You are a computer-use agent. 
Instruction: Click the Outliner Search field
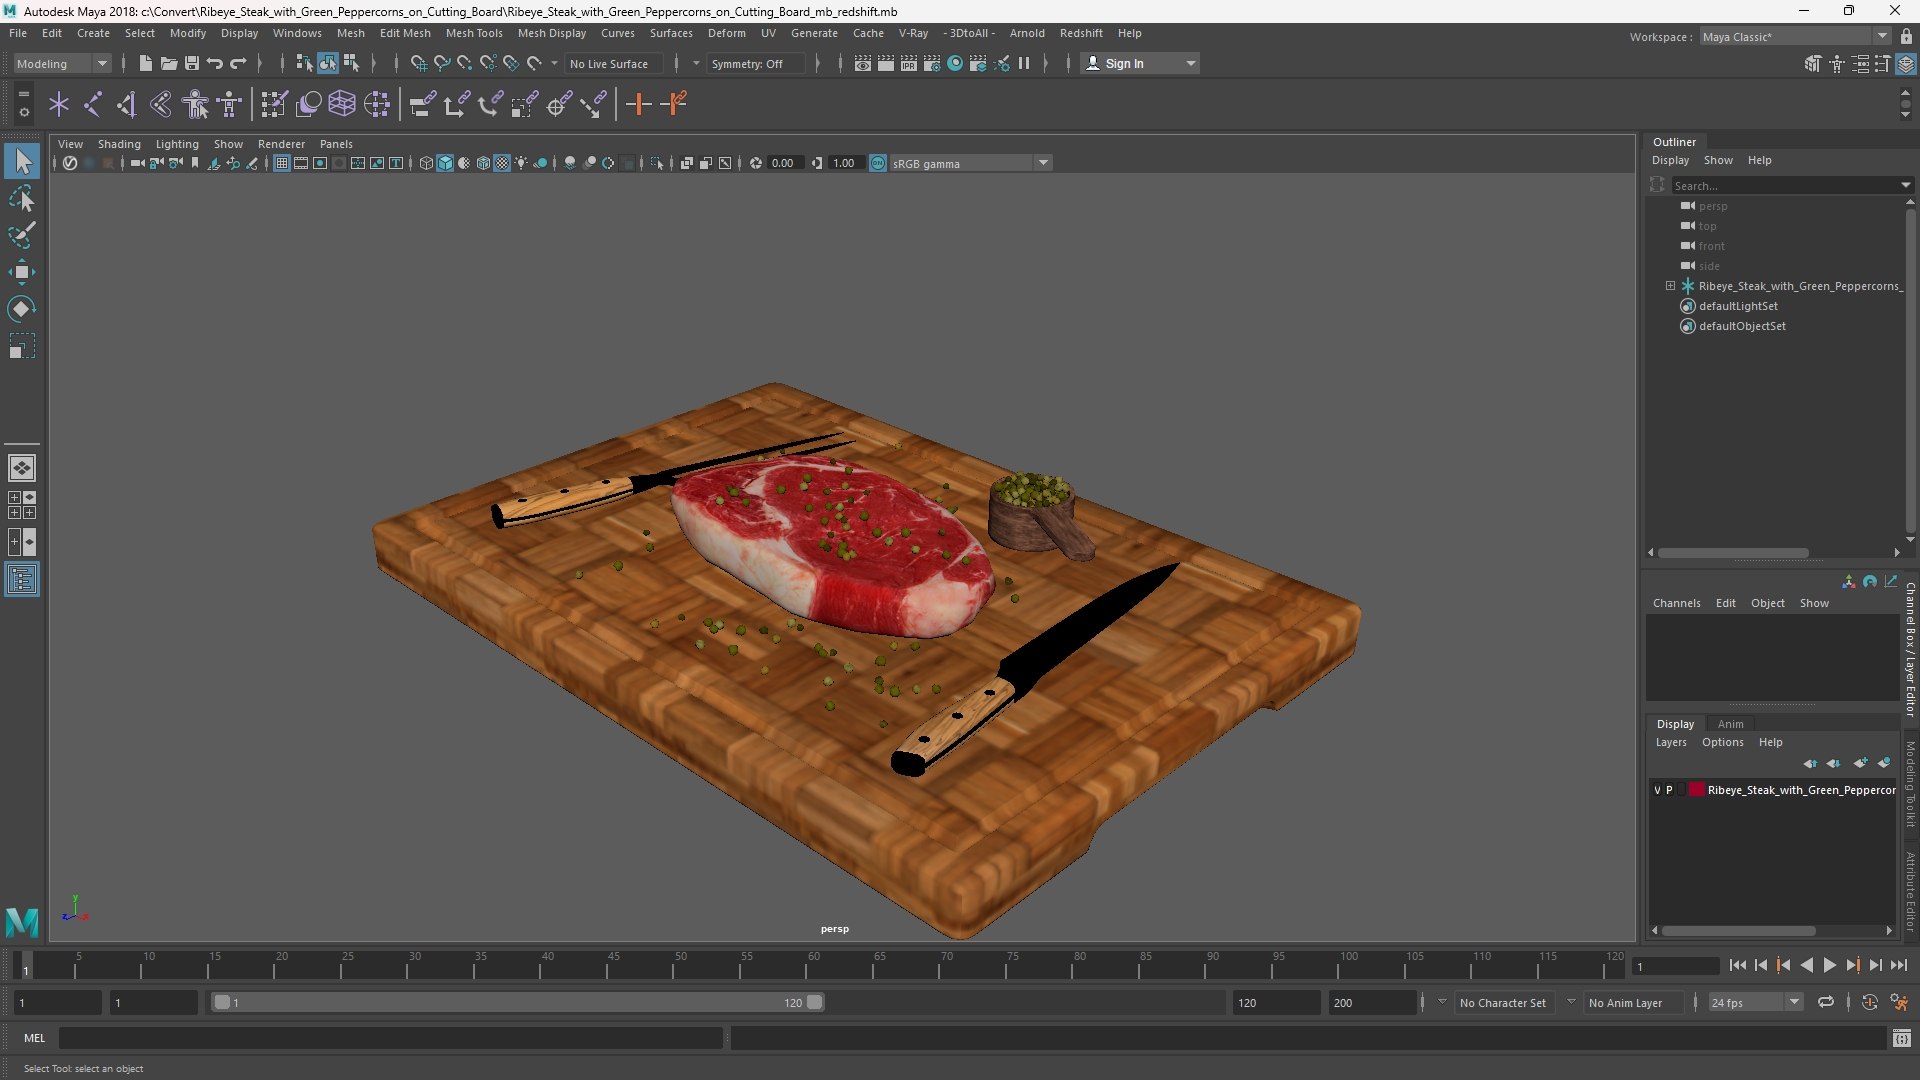(1786, 186)
